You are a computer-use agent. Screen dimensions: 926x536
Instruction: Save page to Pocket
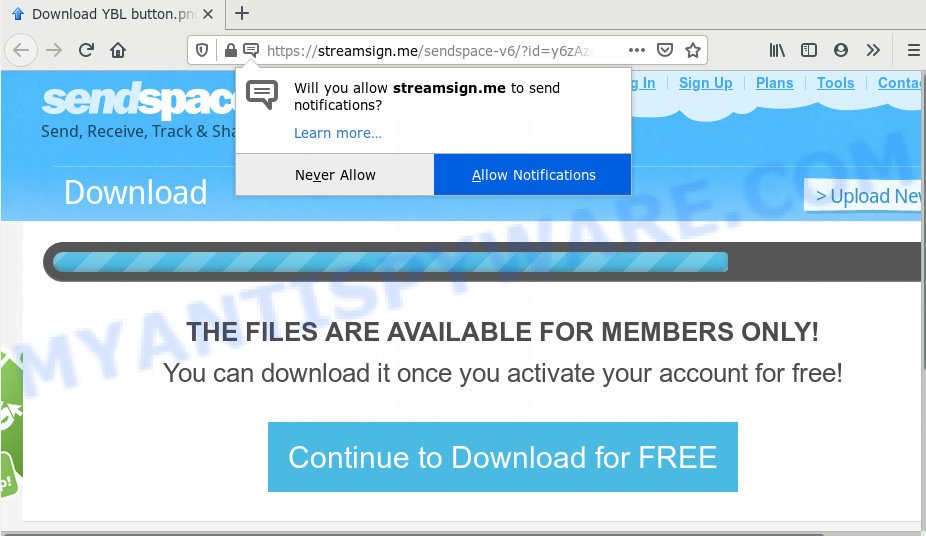pyautogui.click(x=665, y=50)
